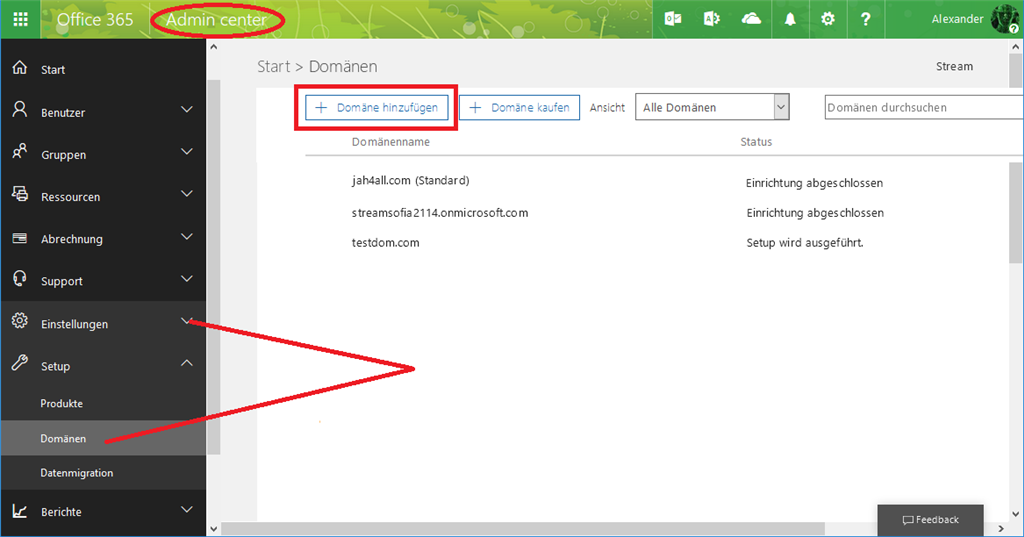Click Domänenname column header
This screenshot has height=537, width=1024.
click(391, 142)
